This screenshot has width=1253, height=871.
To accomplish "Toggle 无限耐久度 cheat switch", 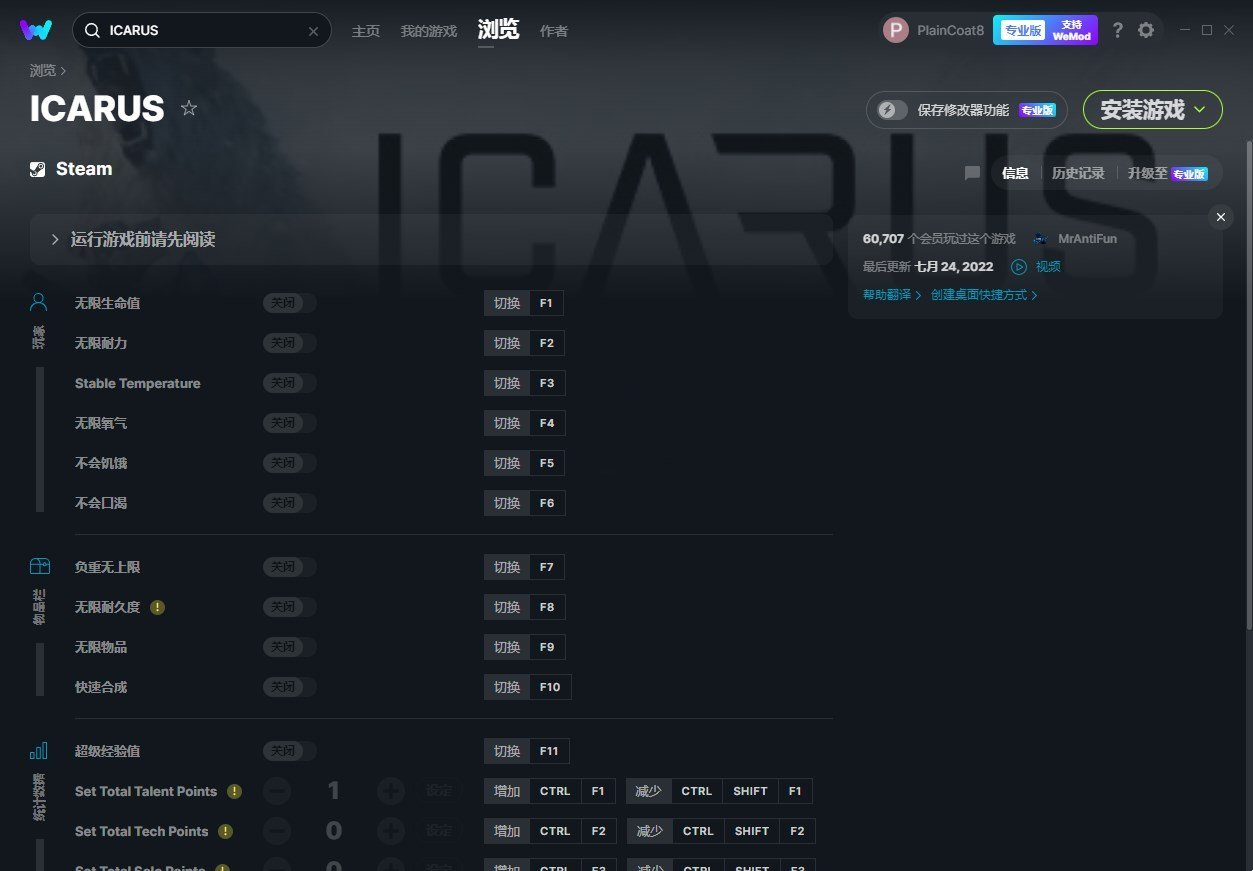I will [290, 607].
